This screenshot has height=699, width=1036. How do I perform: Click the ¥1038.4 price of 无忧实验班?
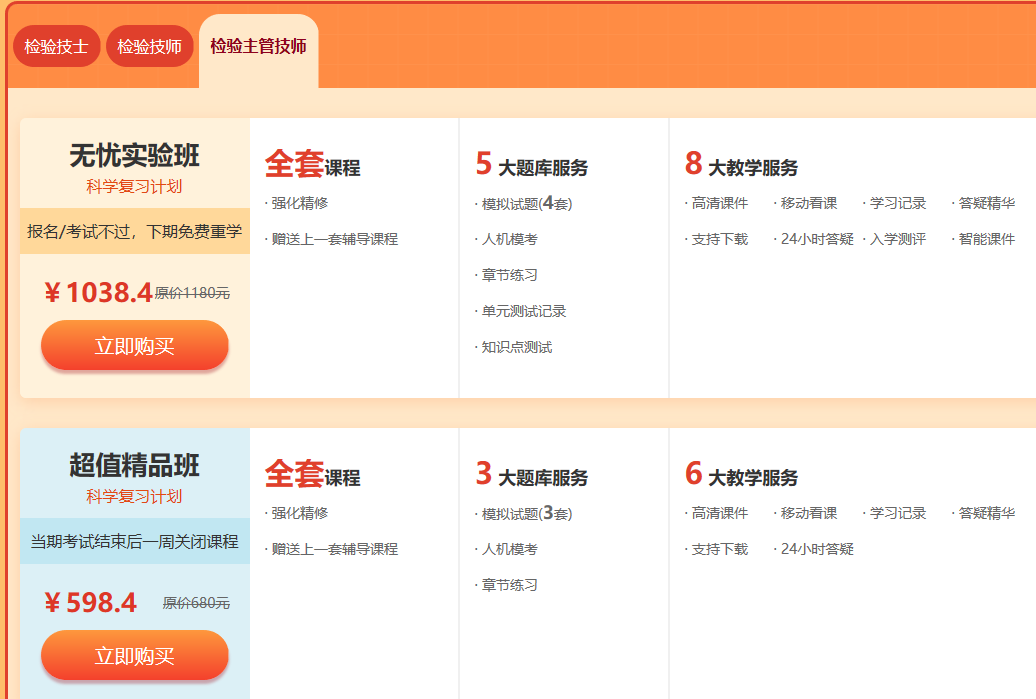[x=99, y=292]
